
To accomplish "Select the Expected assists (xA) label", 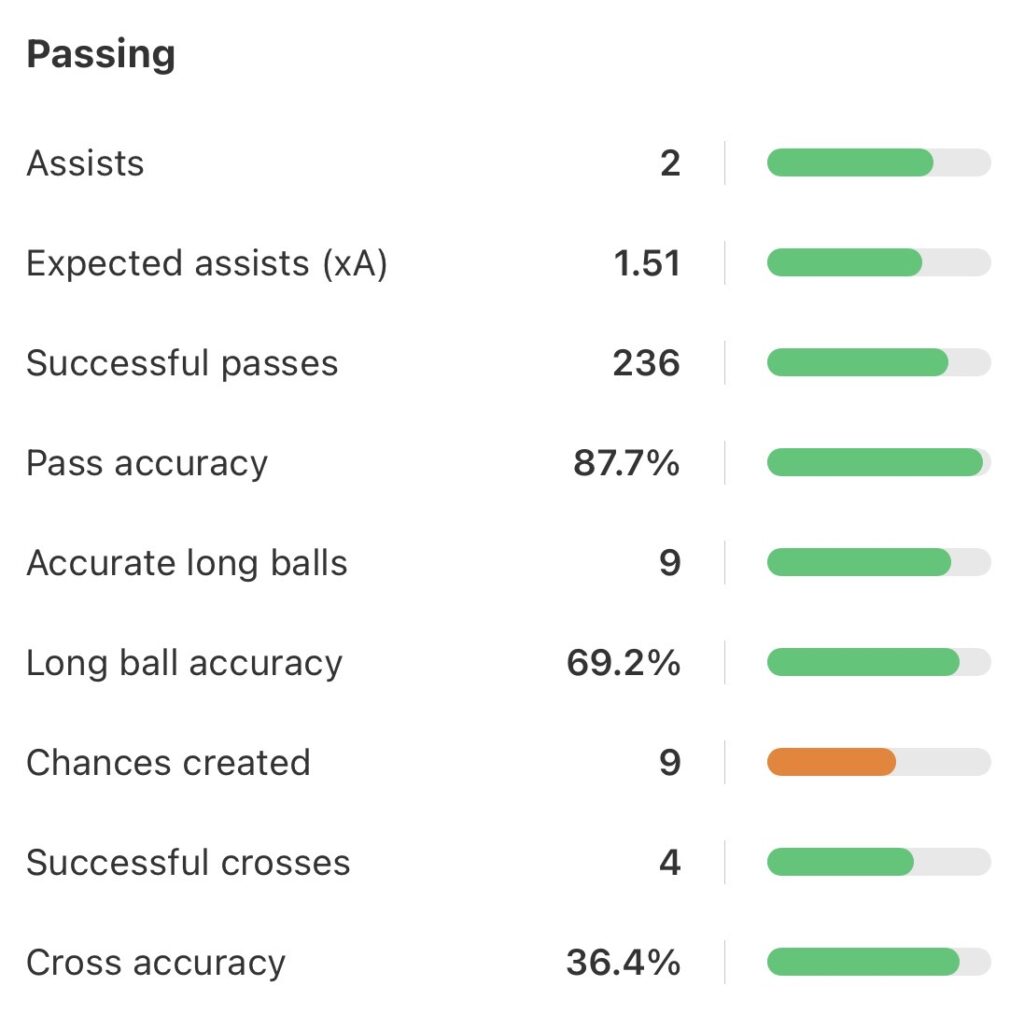I will click(x=206, y=263).
